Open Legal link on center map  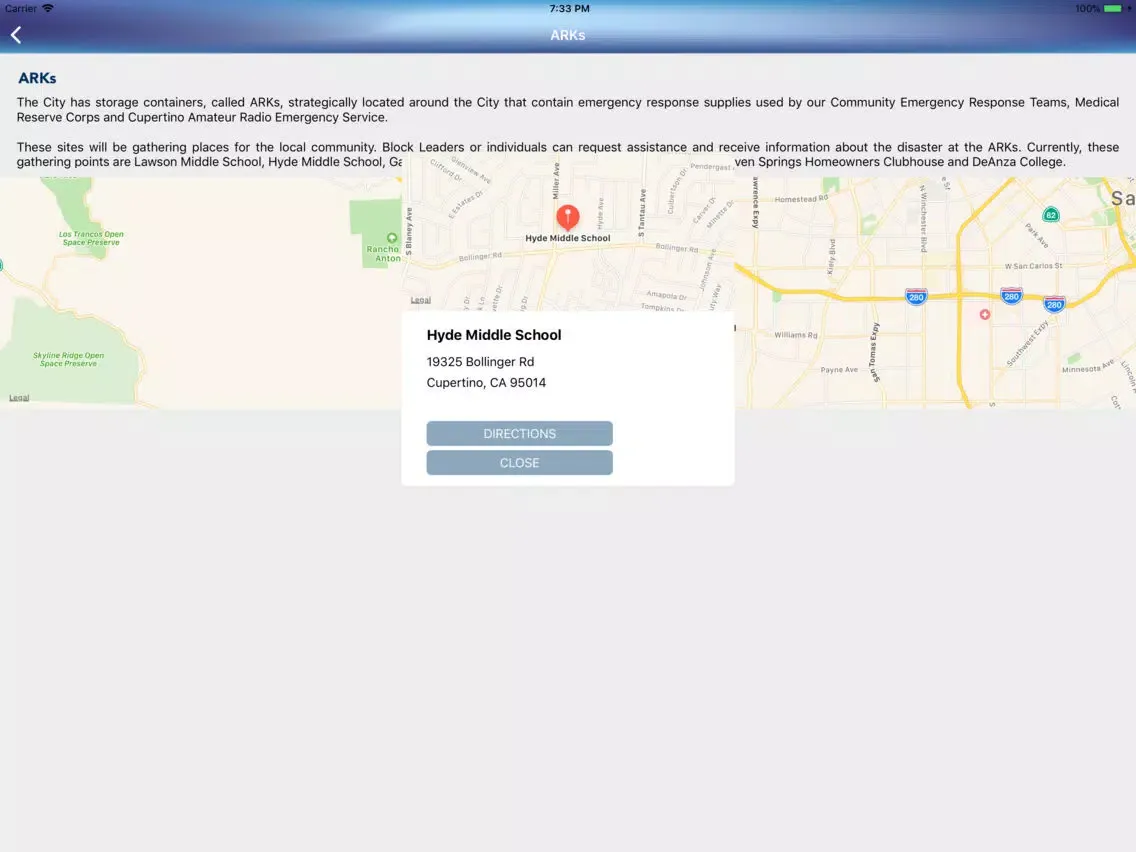click(x=420, y=300)
